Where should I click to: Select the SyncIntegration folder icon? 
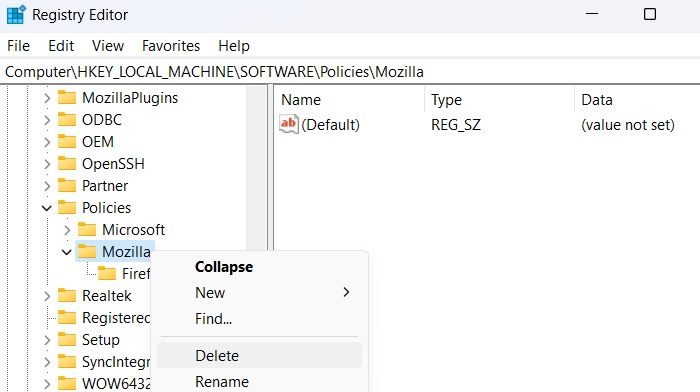click(67, 361)
